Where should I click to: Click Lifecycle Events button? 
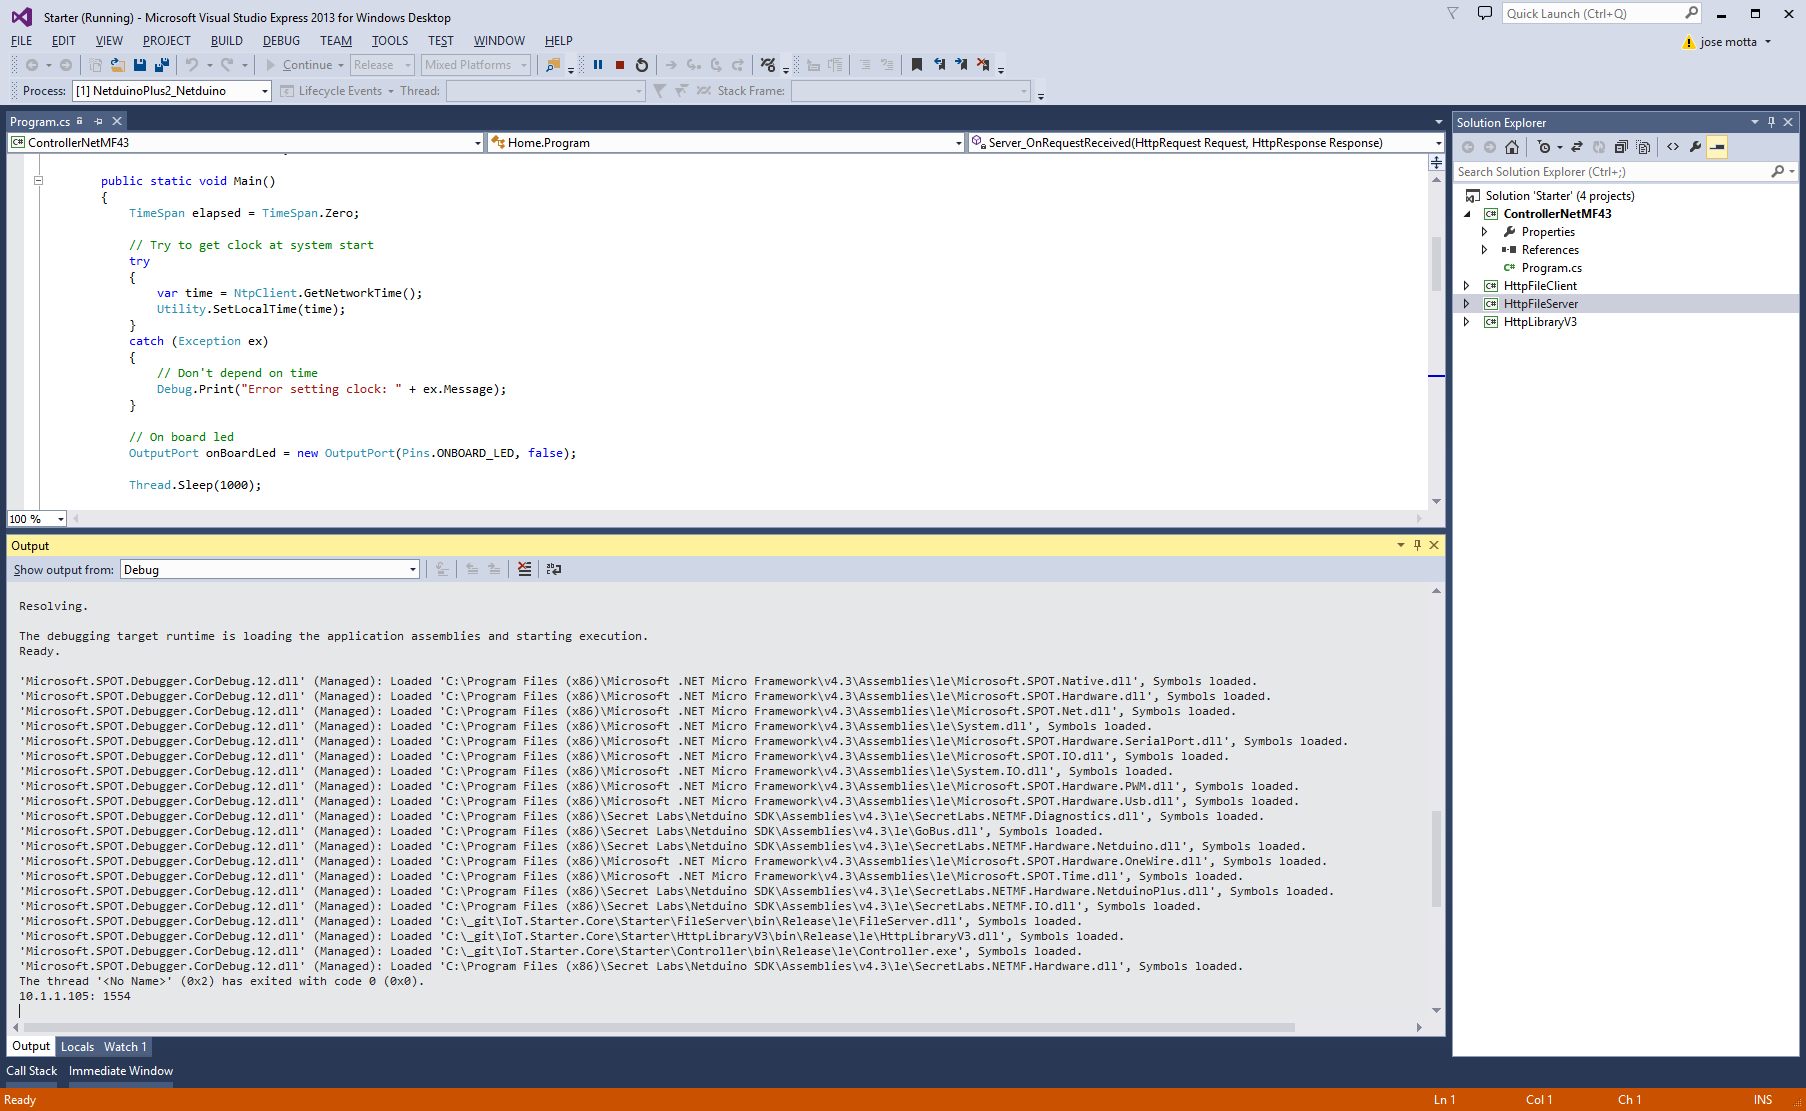pyautogui.click(x=338, y=91)
